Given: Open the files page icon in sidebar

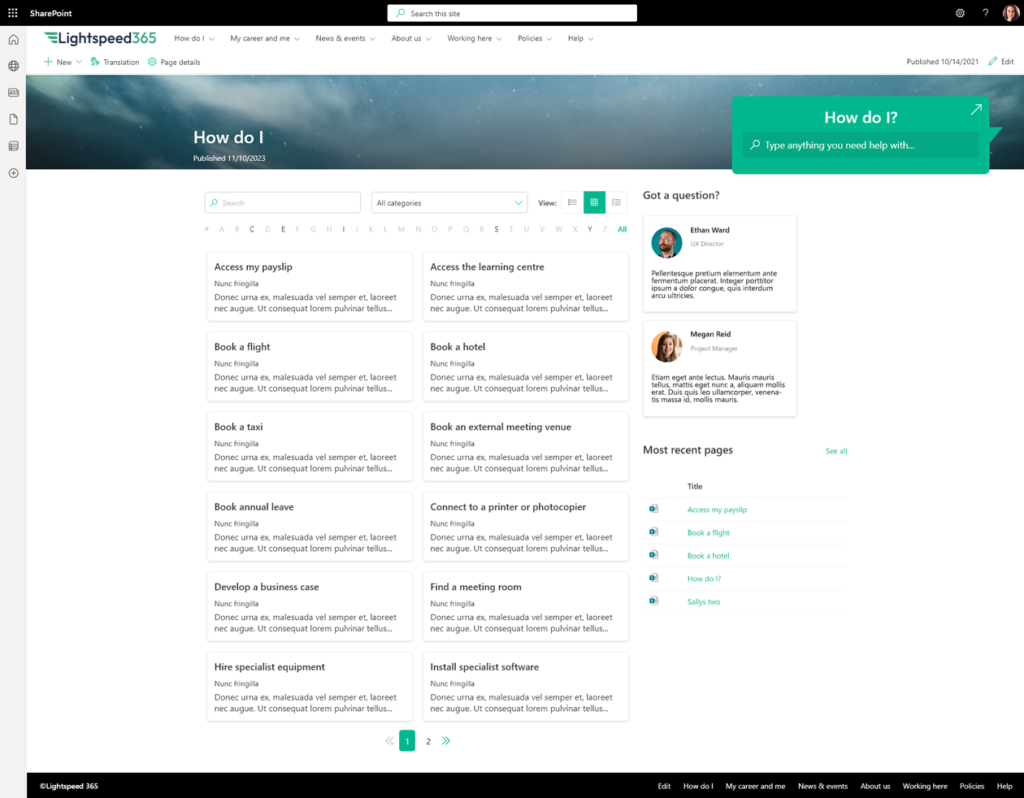Looking at the screenshot, I should (x=13, y=120).
